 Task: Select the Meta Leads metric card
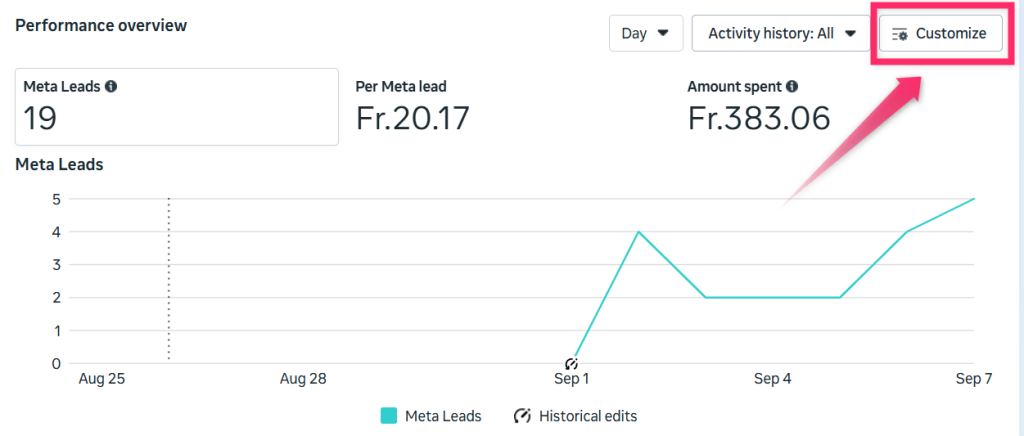coord(177,106)
